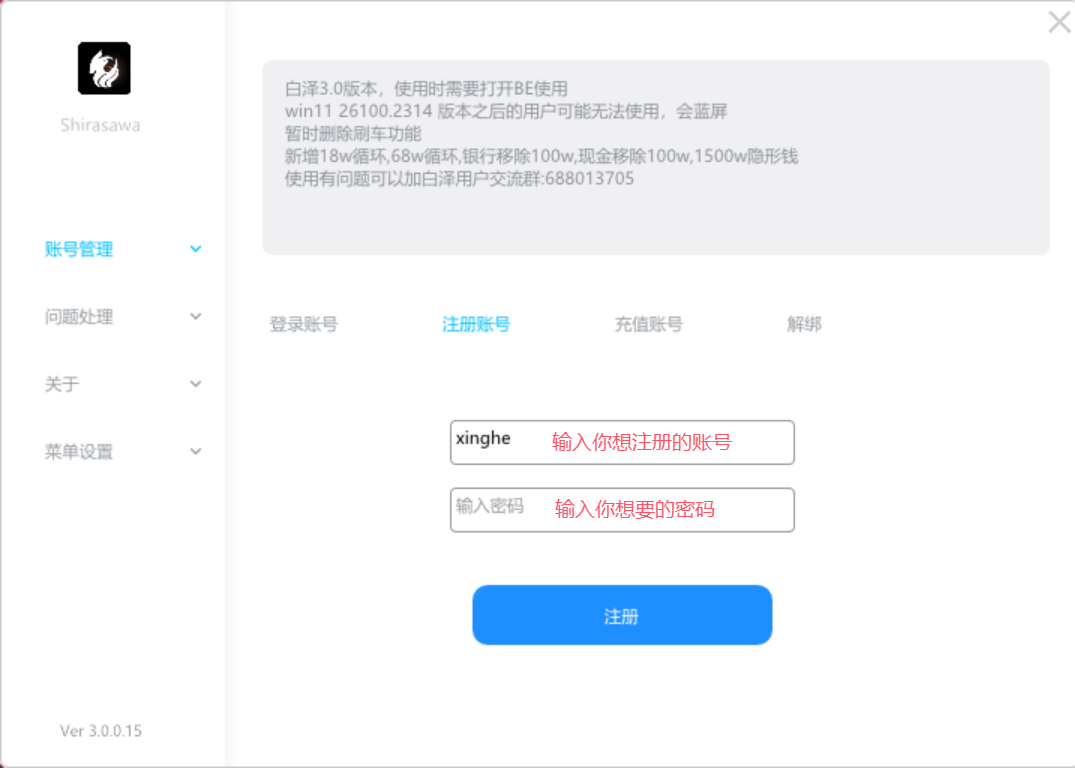Close the window with the X icon
The width and height of the screenshot is (1075, 768).
tap(1060, 22)
